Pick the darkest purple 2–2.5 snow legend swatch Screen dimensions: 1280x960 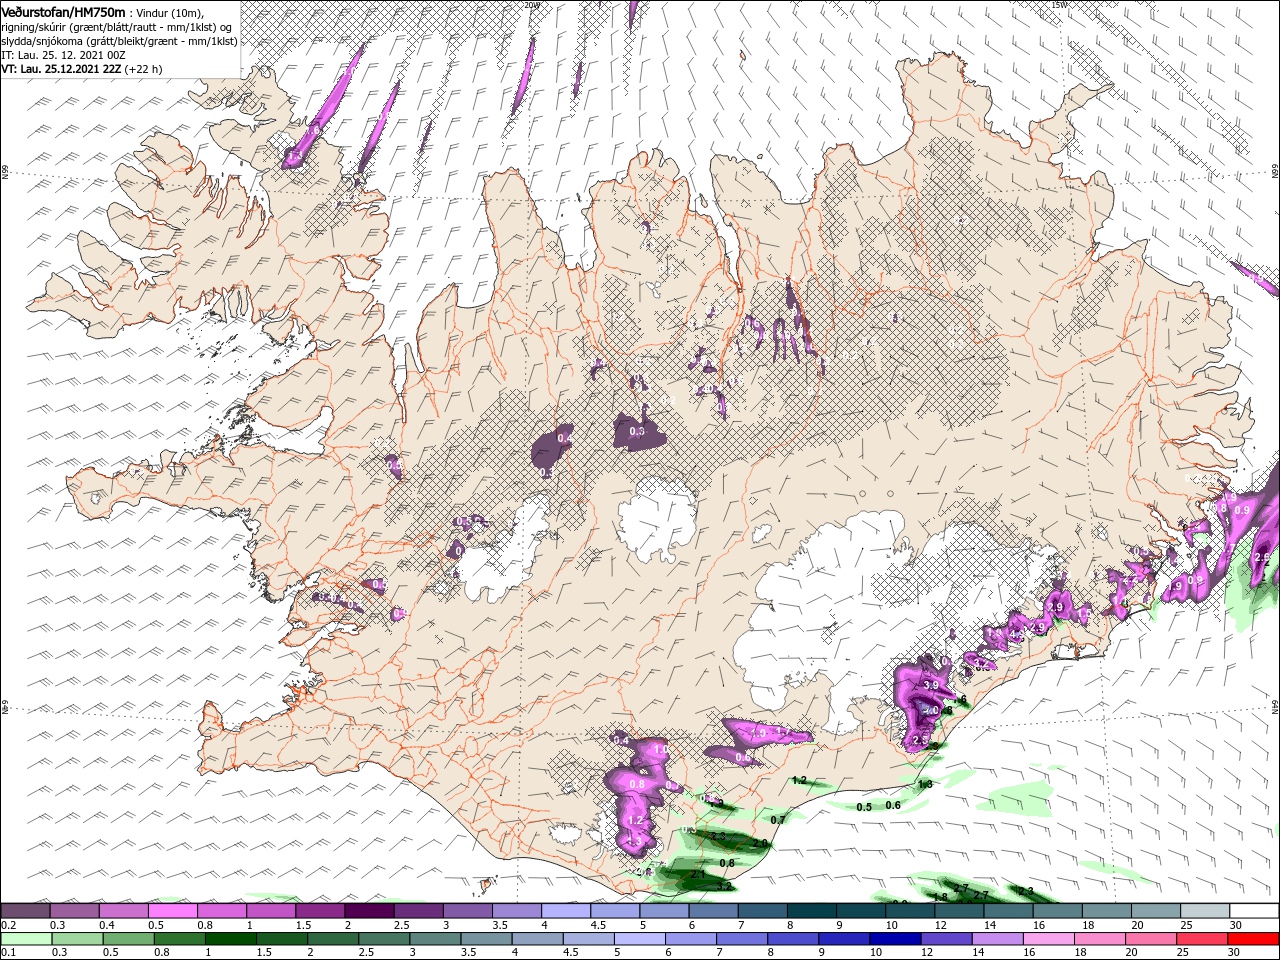pyautogui.click(x=368, y=911)
